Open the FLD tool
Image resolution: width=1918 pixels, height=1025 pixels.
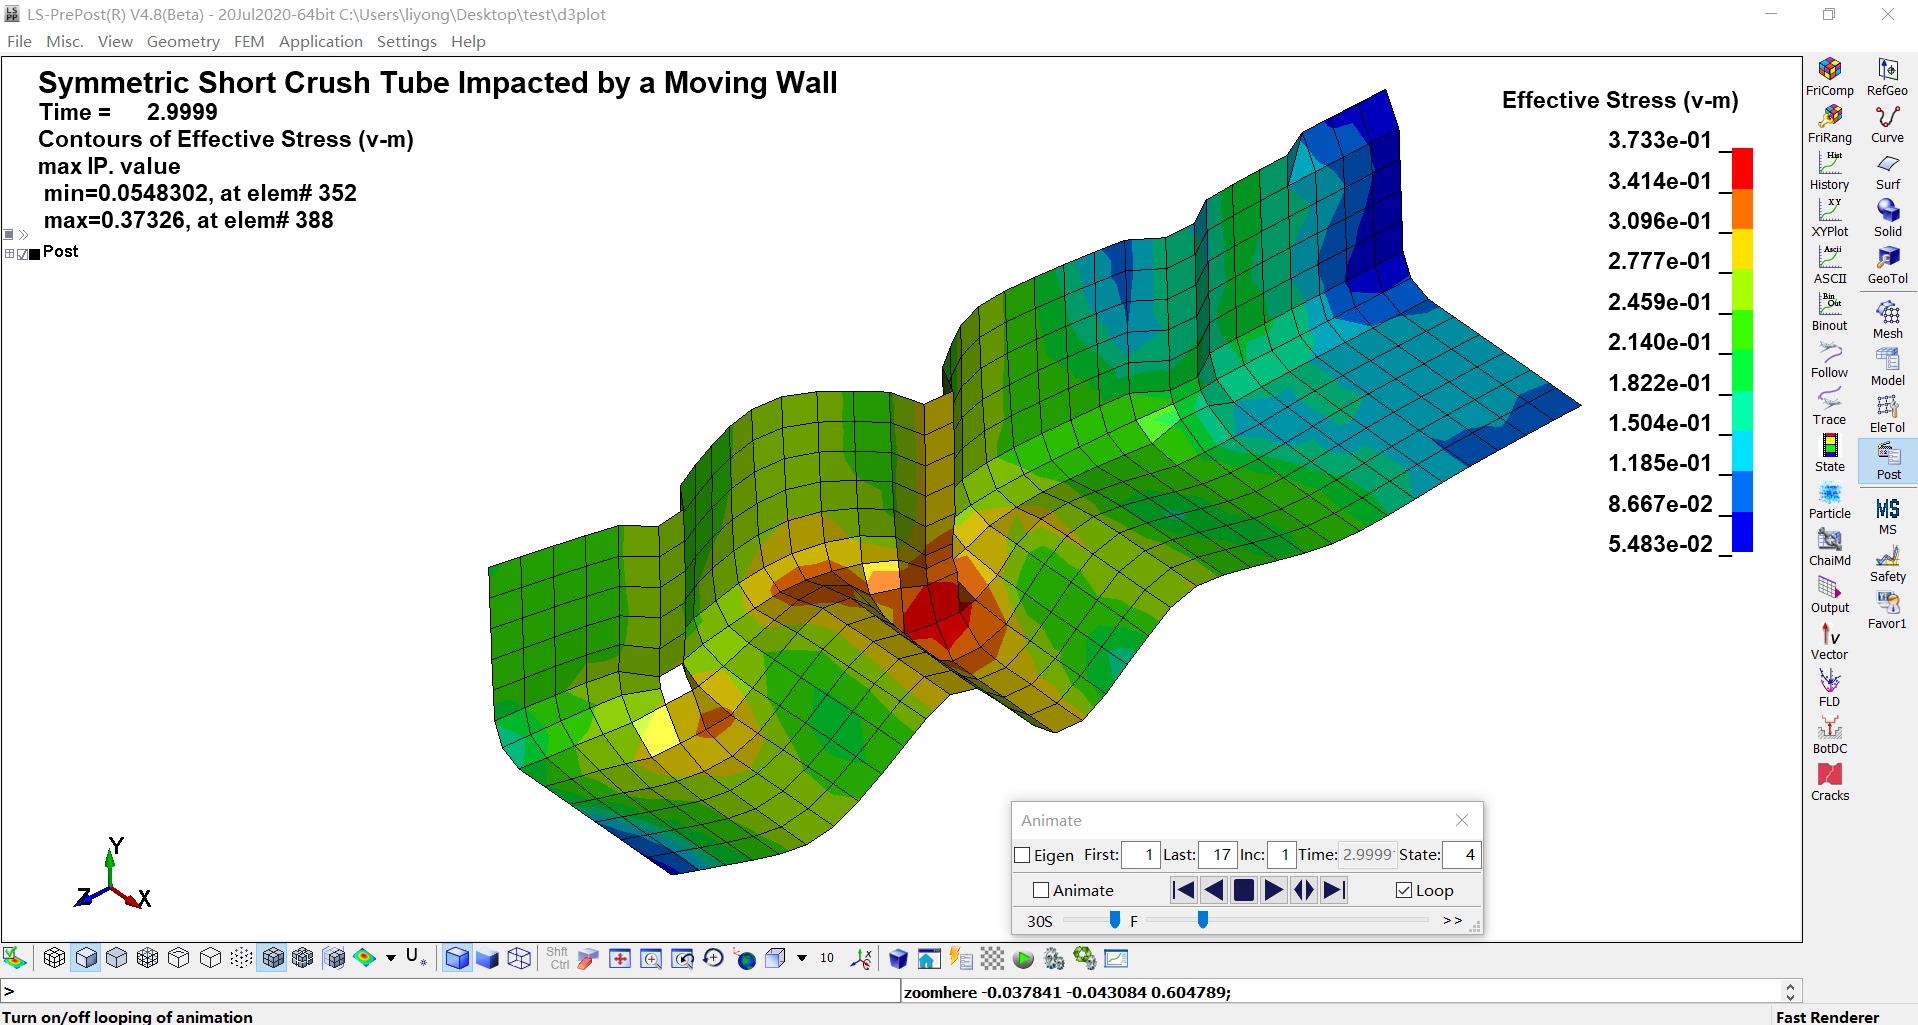tap(1829, 687)
